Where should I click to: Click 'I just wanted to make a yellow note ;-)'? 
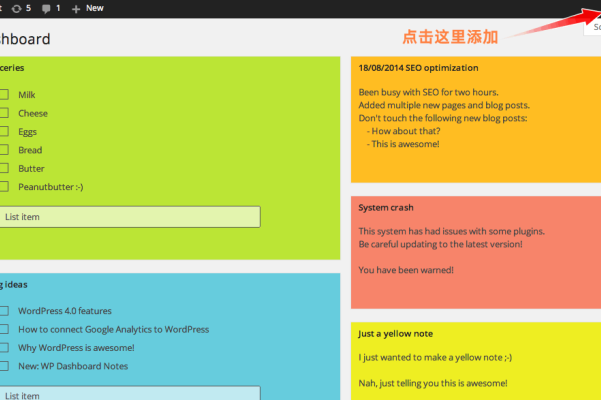435,357
